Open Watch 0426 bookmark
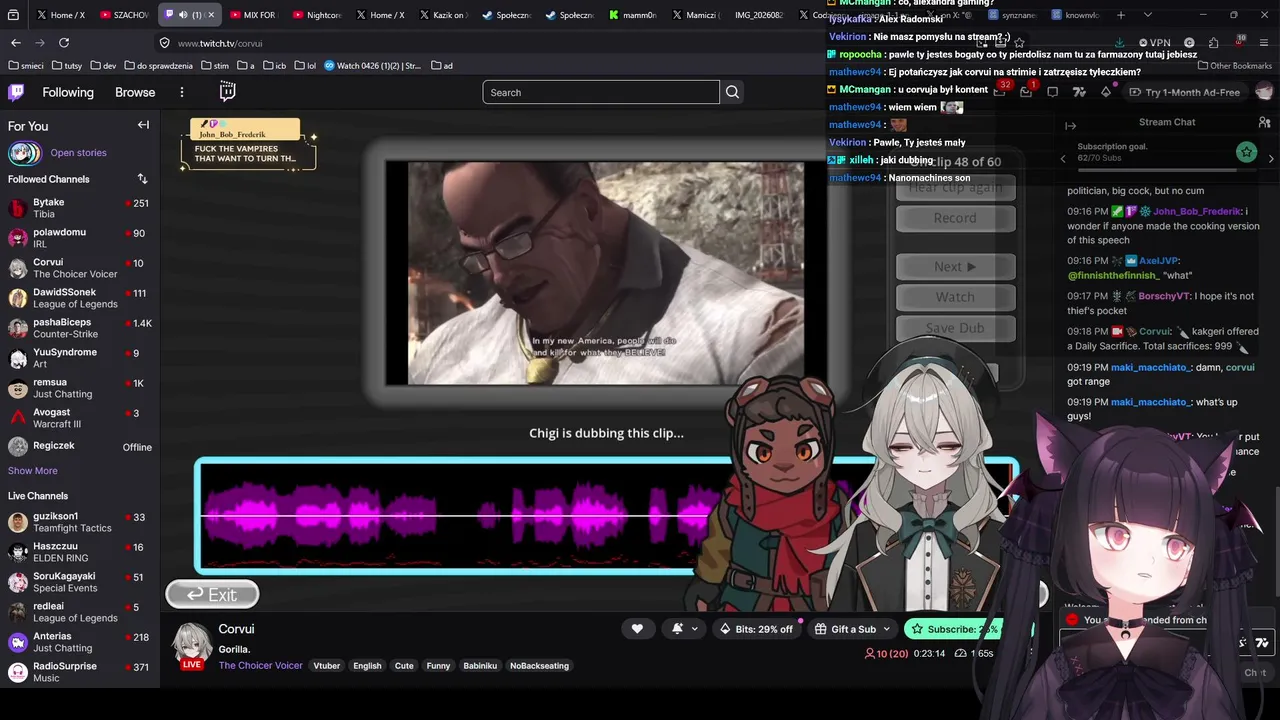This screenshot has width=1280, height=720. click(372, 66)
